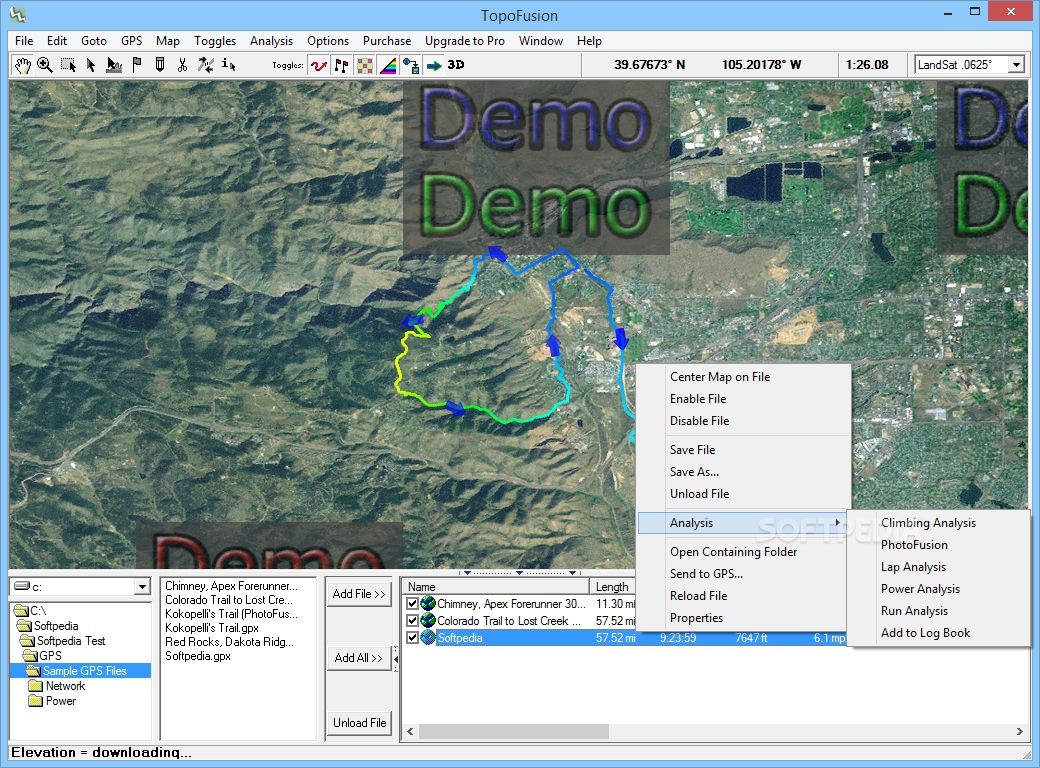Open the c: drive selection dropdown
Screen dimensions: 1040x768
142,587
